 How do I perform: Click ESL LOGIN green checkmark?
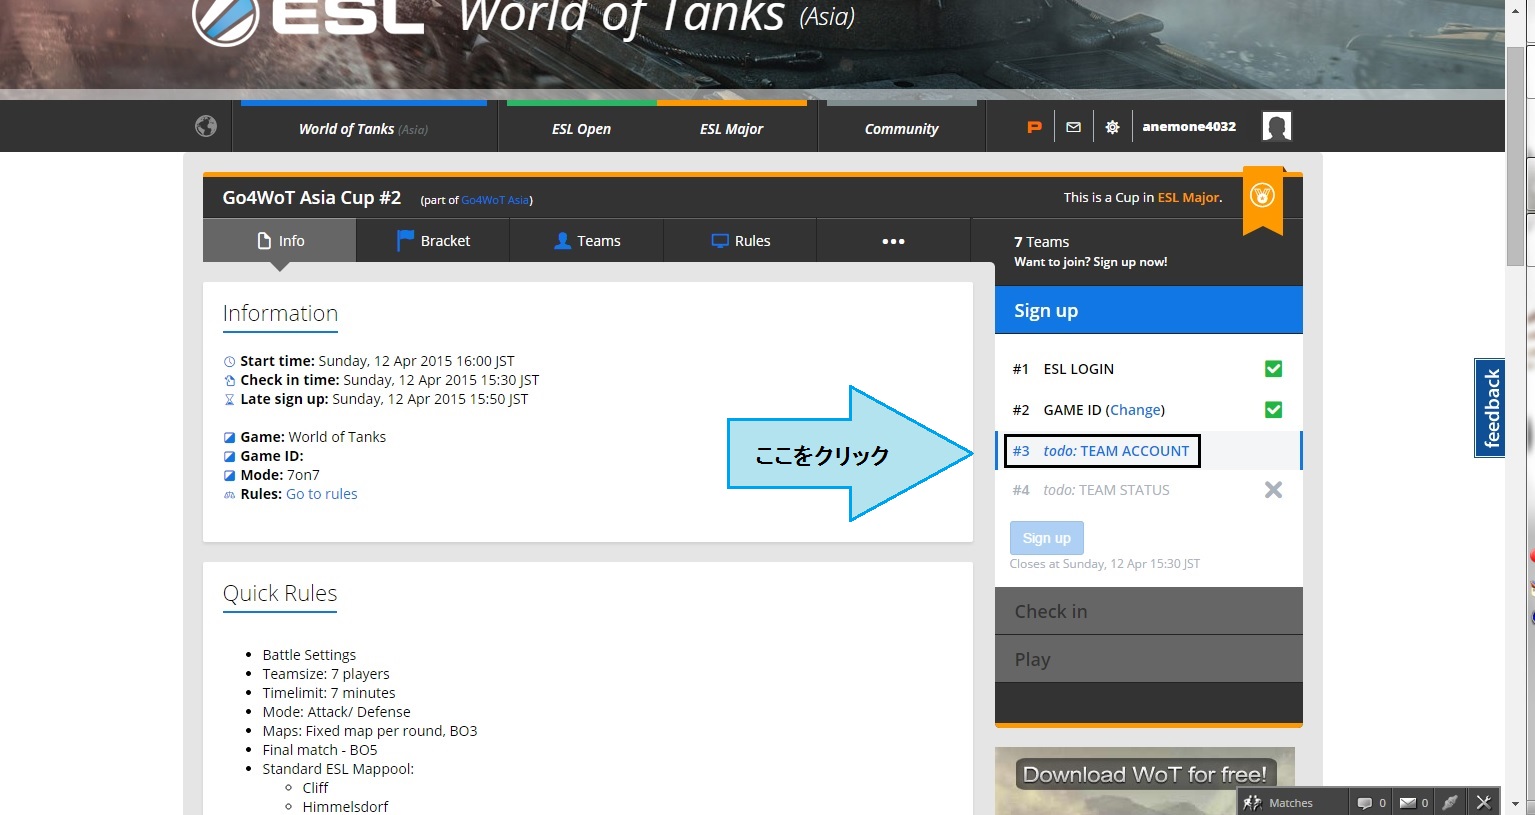pyautogui.click(x=1273, y=369)
